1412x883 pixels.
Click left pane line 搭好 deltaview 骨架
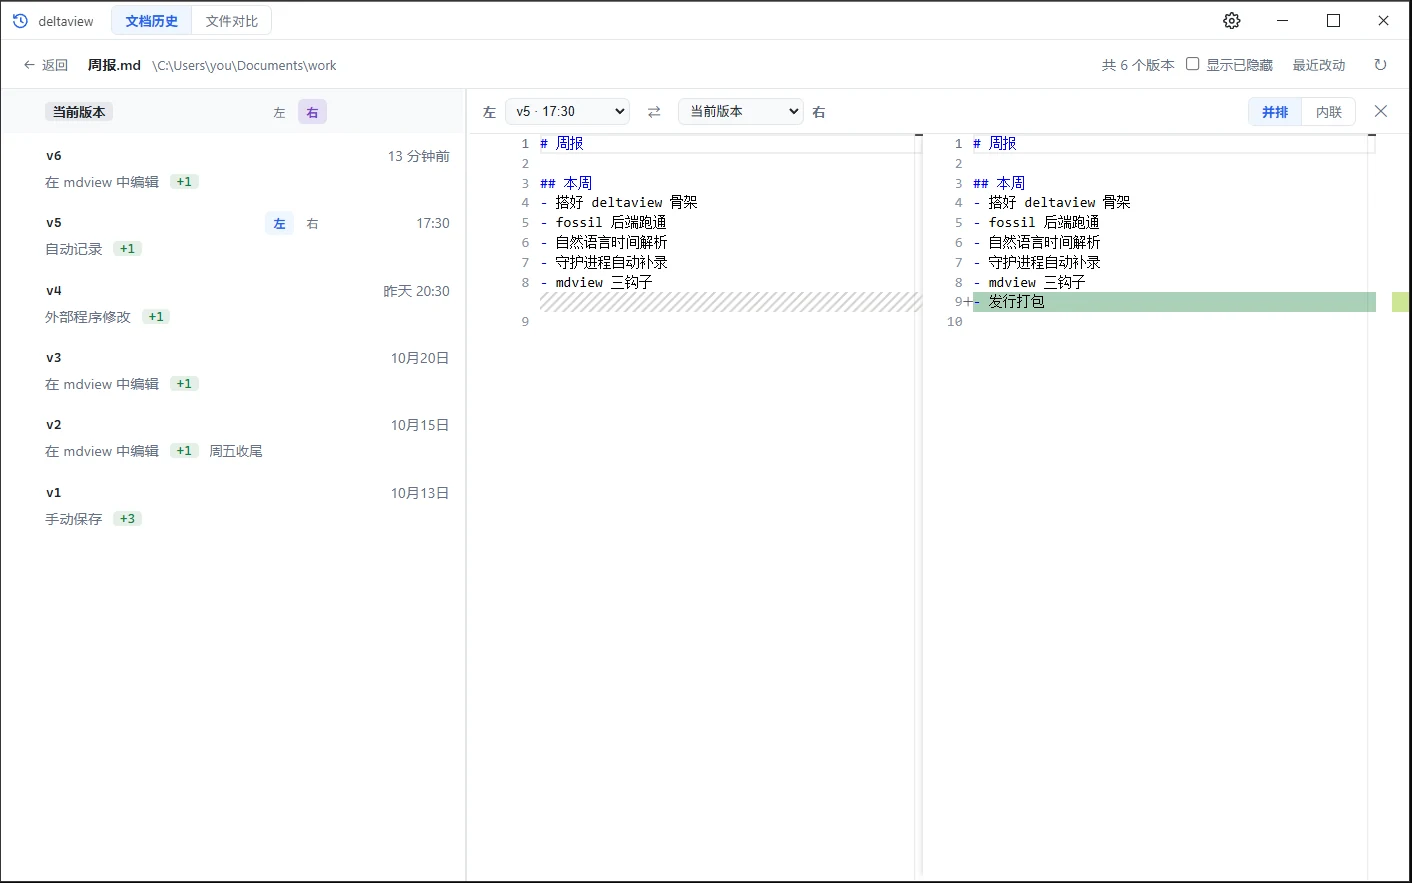(x=619, y=202)
